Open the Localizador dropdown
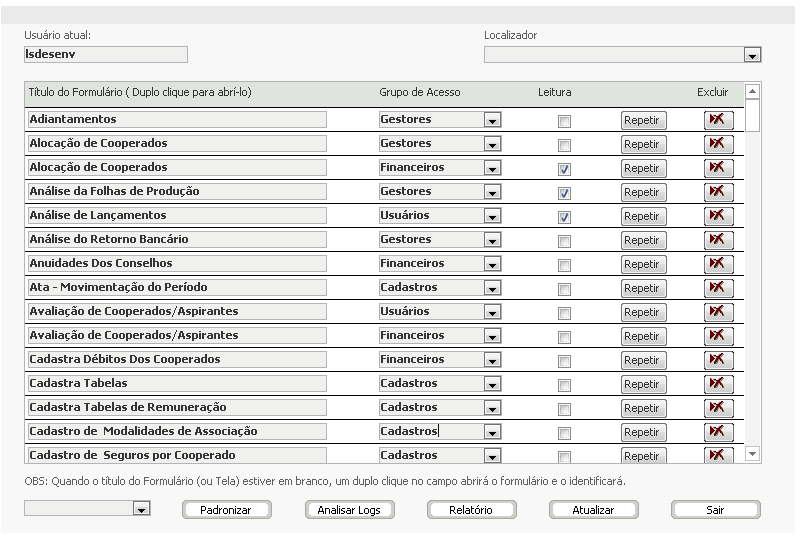This screenshot has width=801, height=540. [752, 55]
